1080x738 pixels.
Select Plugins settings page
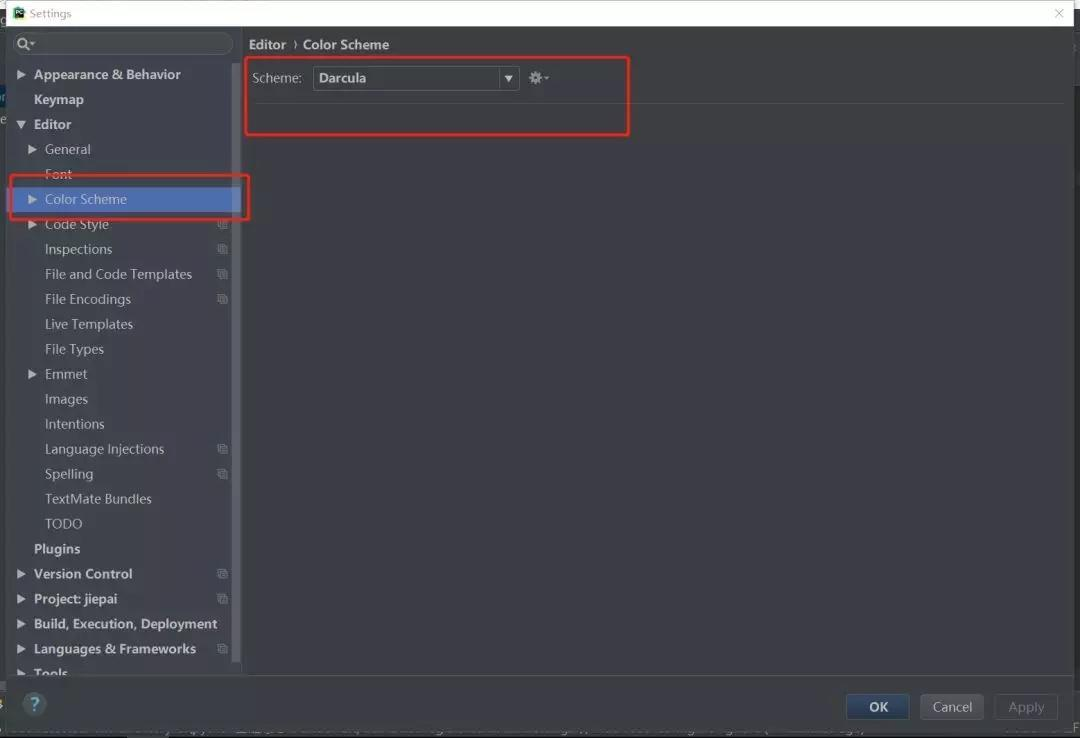pos(57,549)
